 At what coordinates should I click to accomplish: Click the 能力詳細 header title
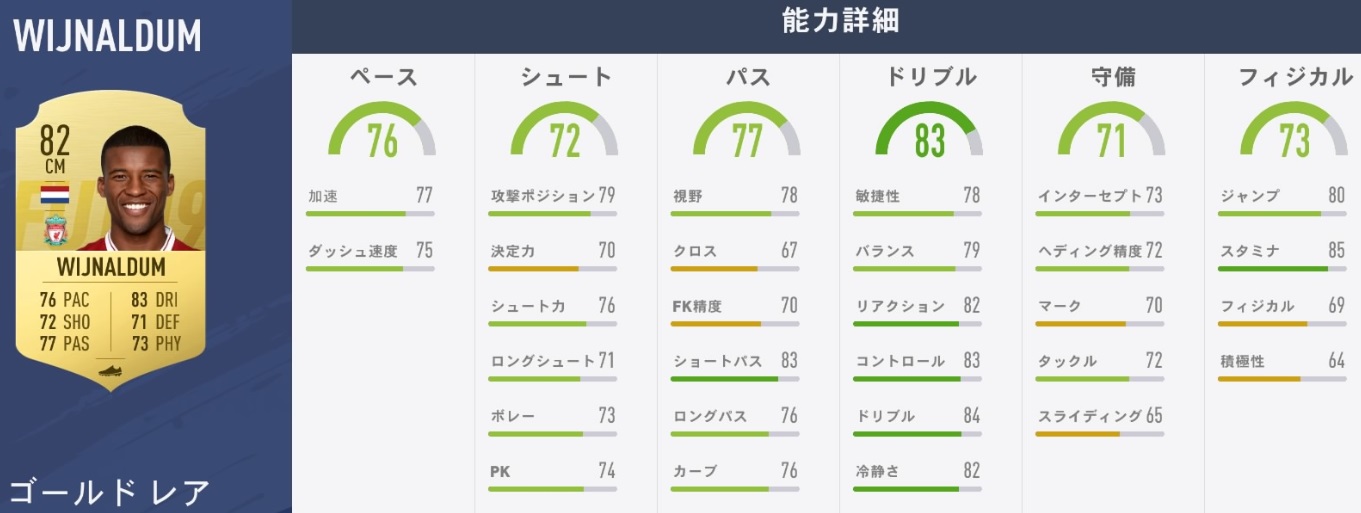click(827, 21)
